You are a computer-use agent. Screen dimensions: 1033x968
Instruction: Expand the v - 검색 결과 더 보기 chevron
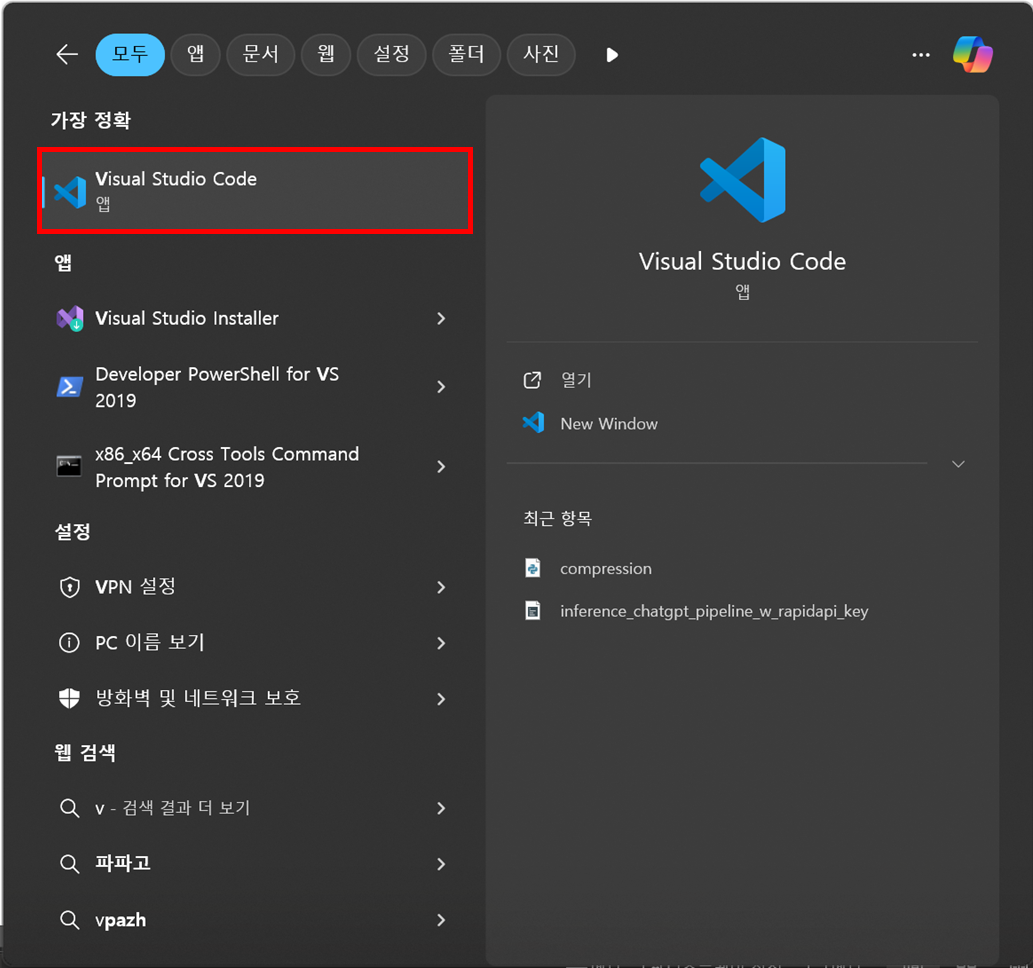pyautogui.click(x=441, y=808)
